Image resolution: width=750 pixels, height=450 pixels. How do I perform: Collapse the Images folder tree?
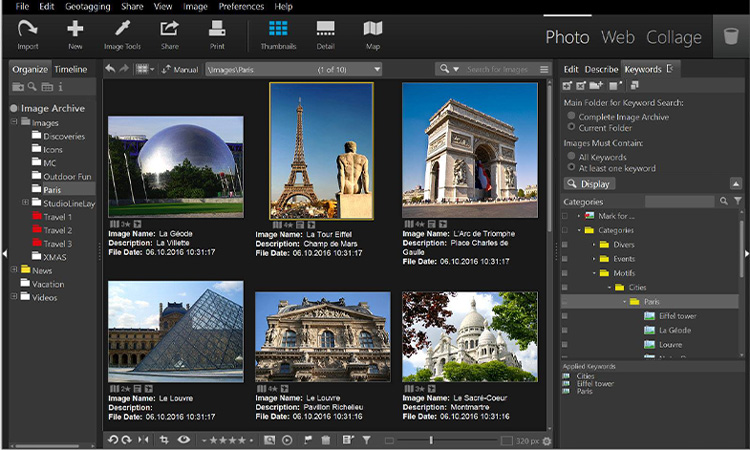click(x=14, y=121)
